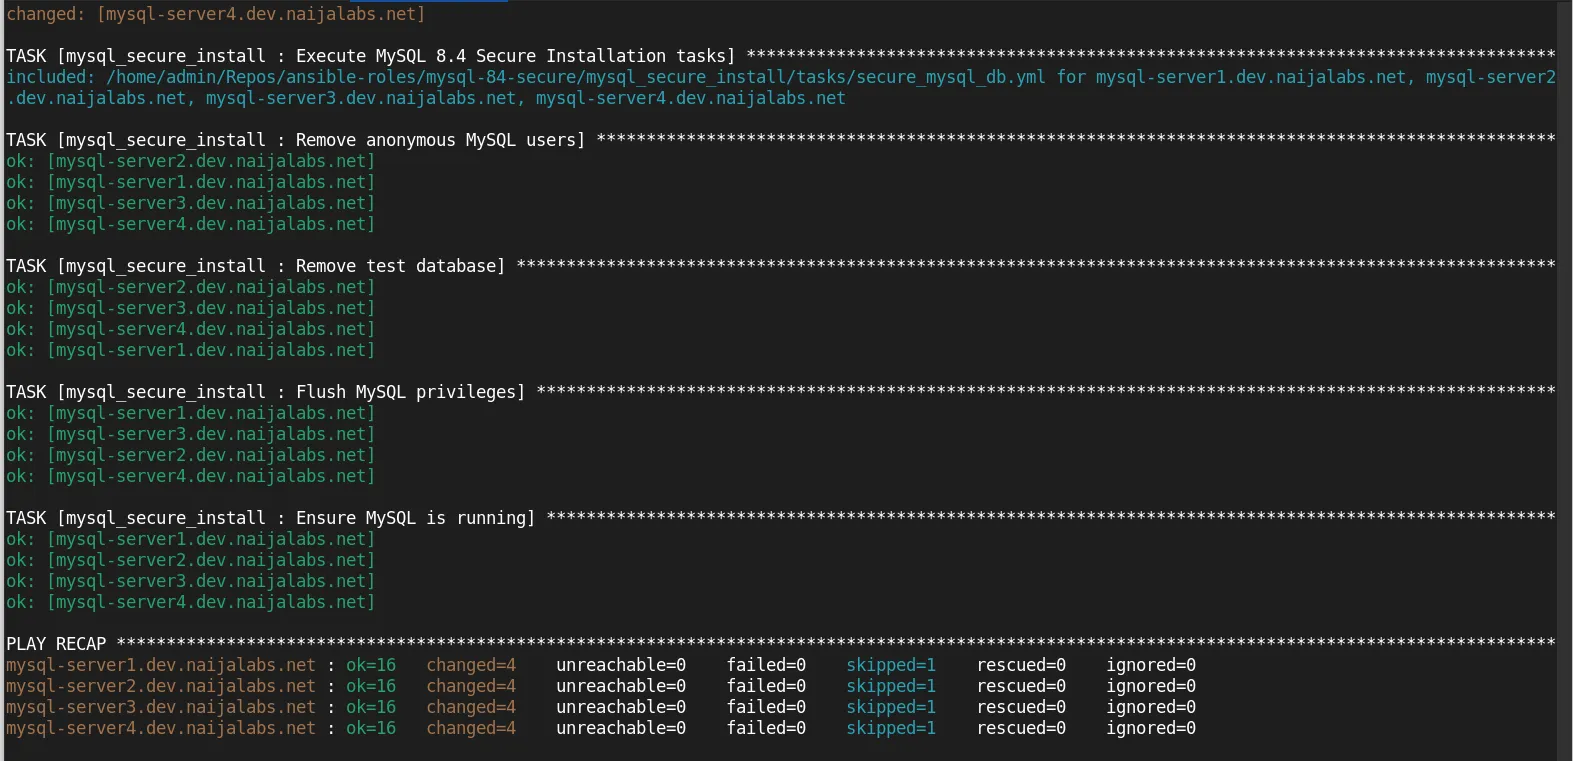The image size is (1573, 761).
Task: Click skipped=1 in the mysql-server3 recap row
Action: click(891, 707)
